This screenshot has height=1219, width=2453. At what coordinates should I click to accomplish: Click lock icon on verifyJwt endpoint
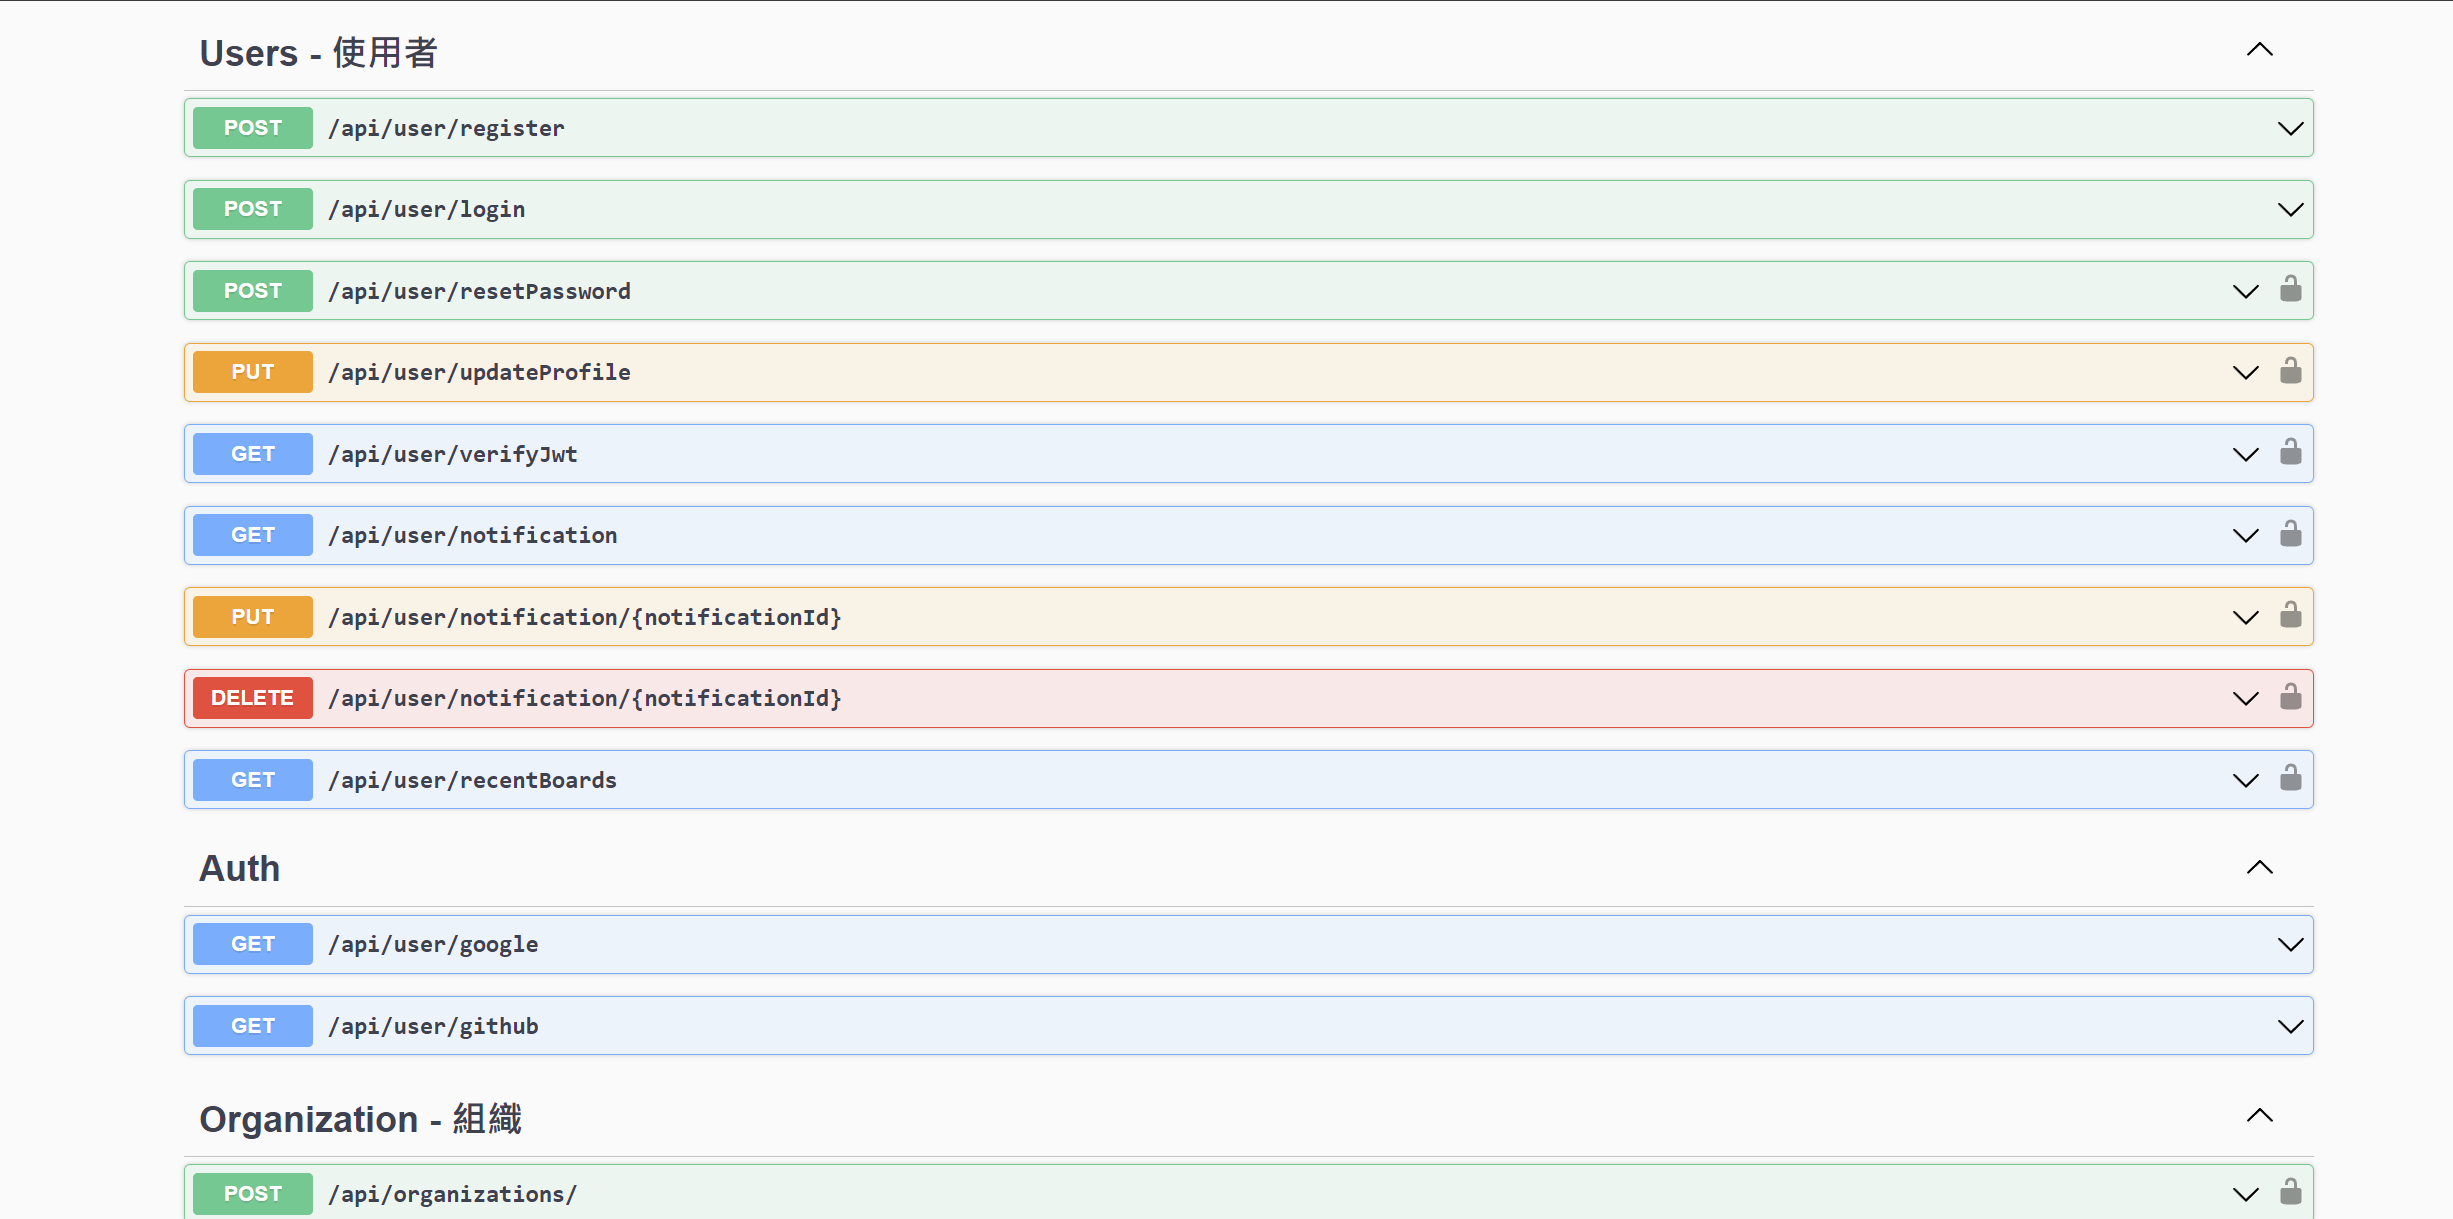pyautogui.click(x=2290, y=453)
